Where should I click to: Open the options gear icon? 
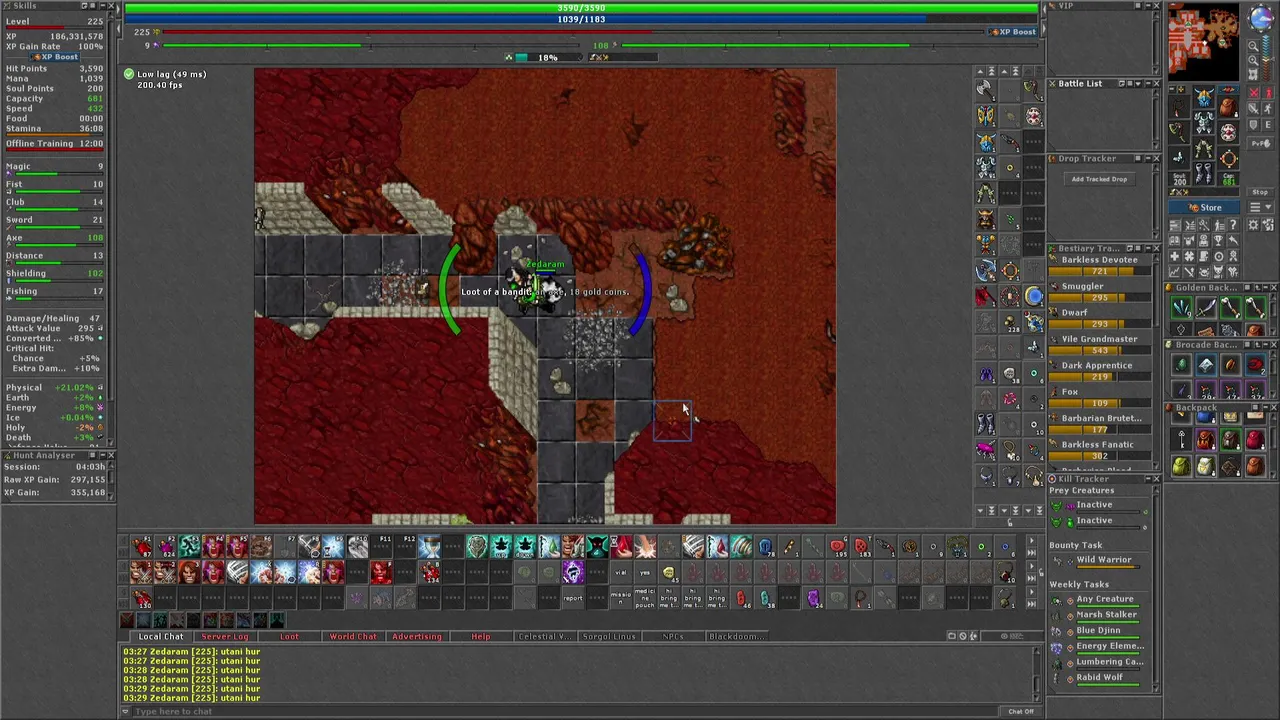click(x=1253, y=225)
